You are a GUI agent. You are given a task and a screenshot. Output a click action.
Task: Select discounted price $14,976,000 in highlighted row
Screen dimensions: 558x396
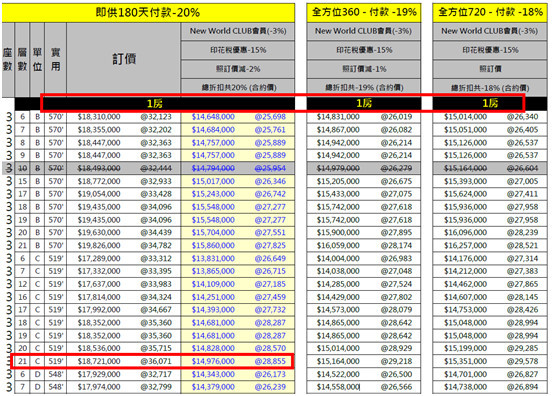[213, 361]
